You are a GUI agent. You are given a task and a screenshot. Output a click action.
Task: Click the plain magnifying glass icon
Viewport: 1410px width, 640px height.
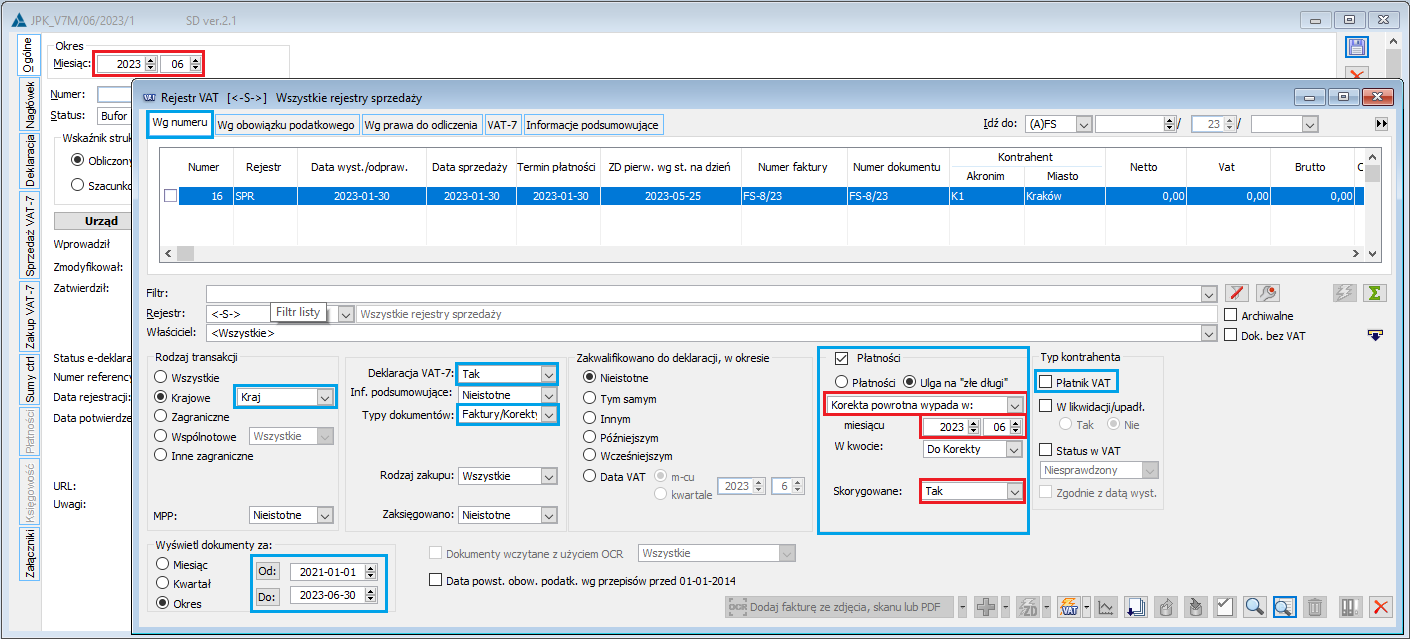coord(1255,606)
